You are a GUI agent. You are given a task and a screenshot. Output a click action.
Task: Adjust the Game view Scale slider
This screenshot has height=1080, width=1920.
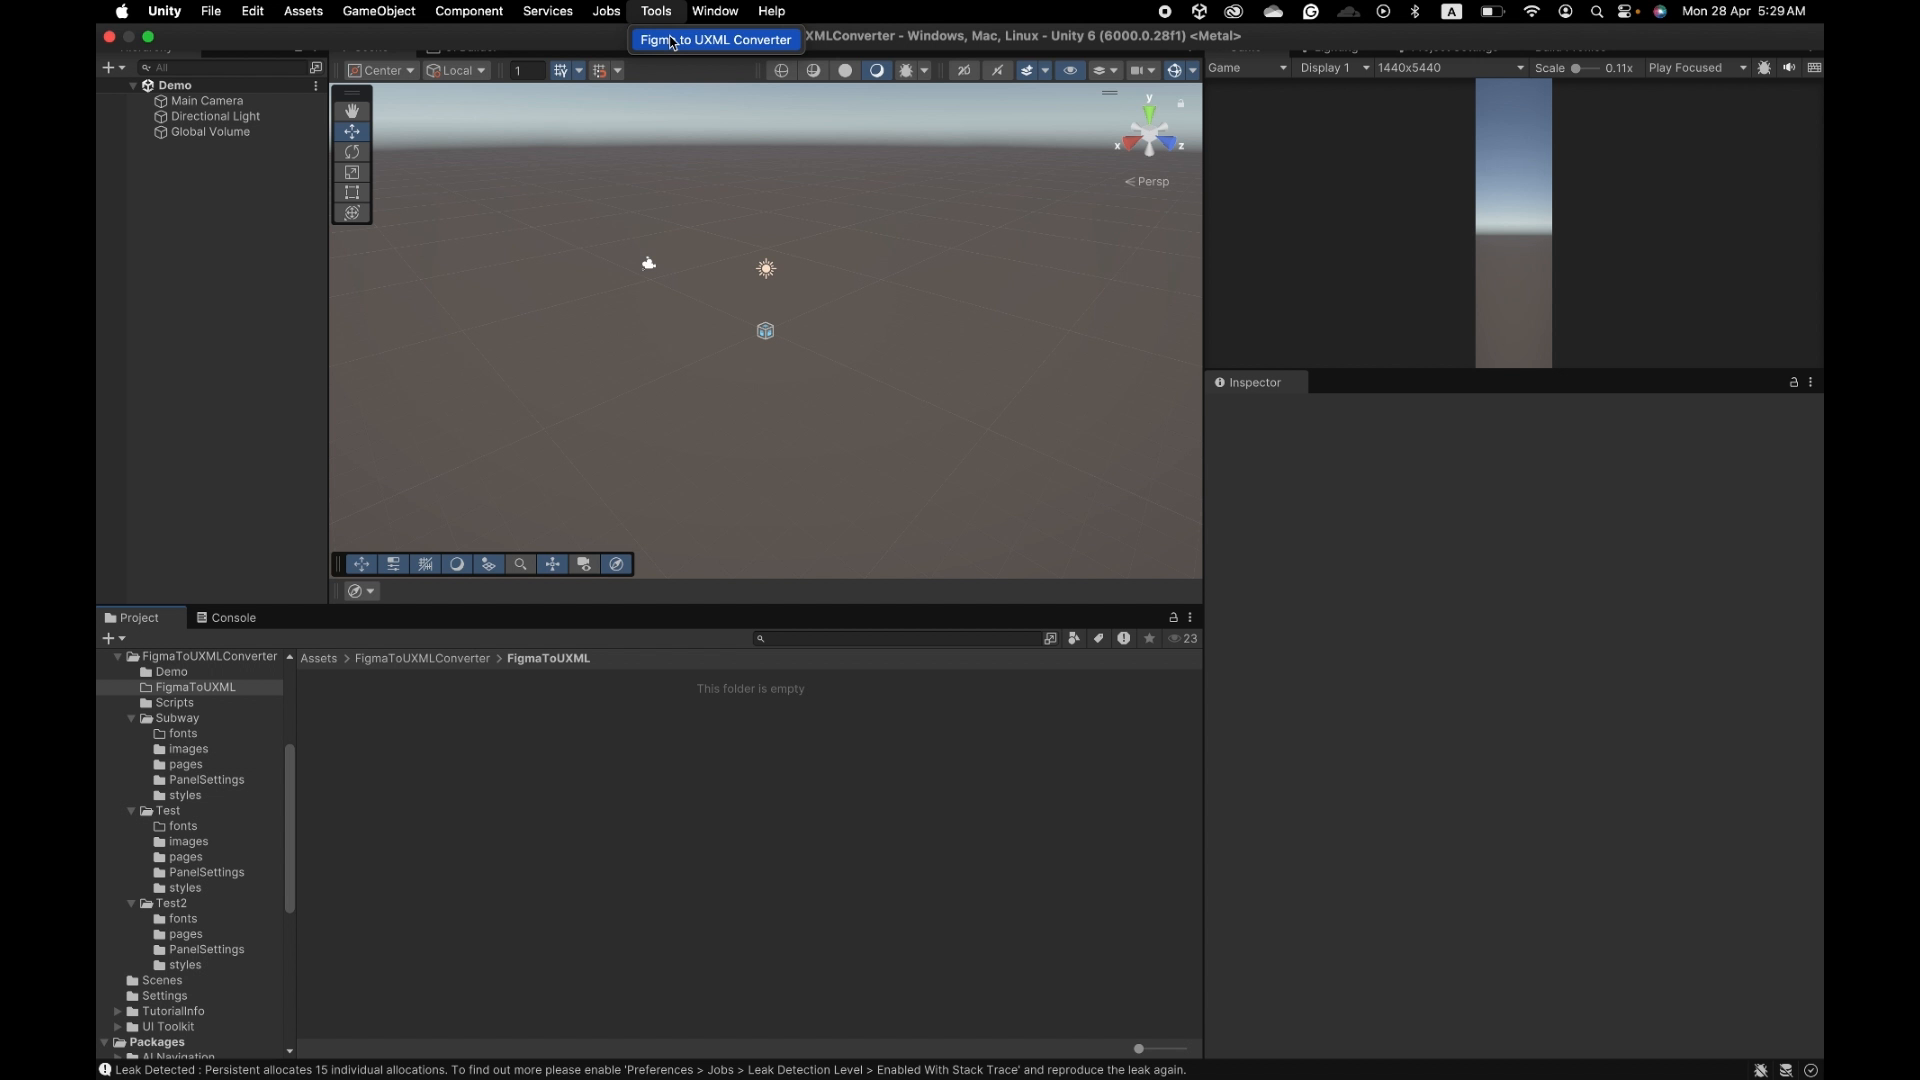[x=1584, y=68]
